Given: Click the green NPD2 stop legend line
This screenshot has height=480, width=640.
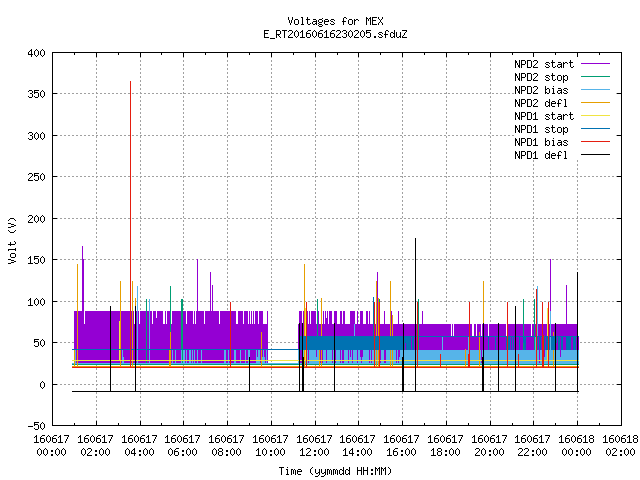Looking at the screenshot, I should [596, 77].
